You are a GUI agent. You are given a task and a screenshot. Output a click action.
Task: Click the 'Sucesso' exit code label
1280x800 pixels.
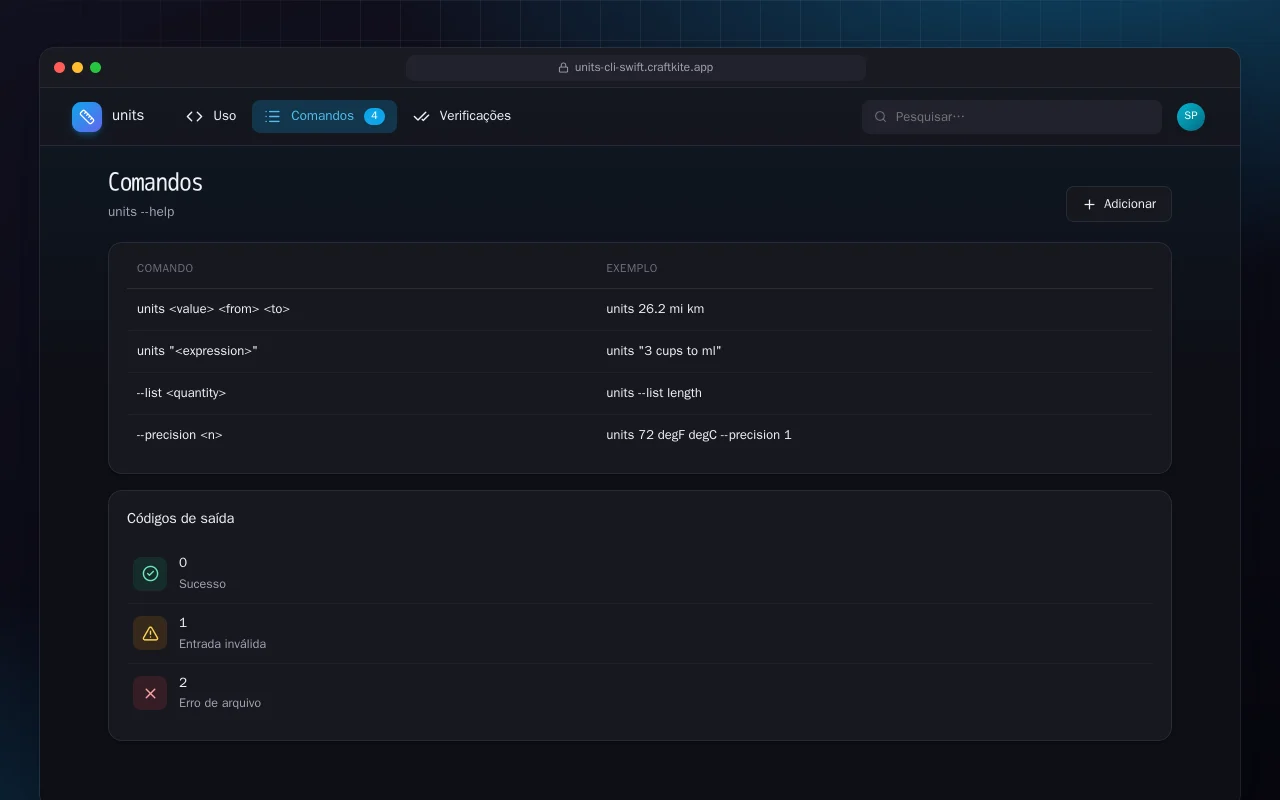pos(202,584)
